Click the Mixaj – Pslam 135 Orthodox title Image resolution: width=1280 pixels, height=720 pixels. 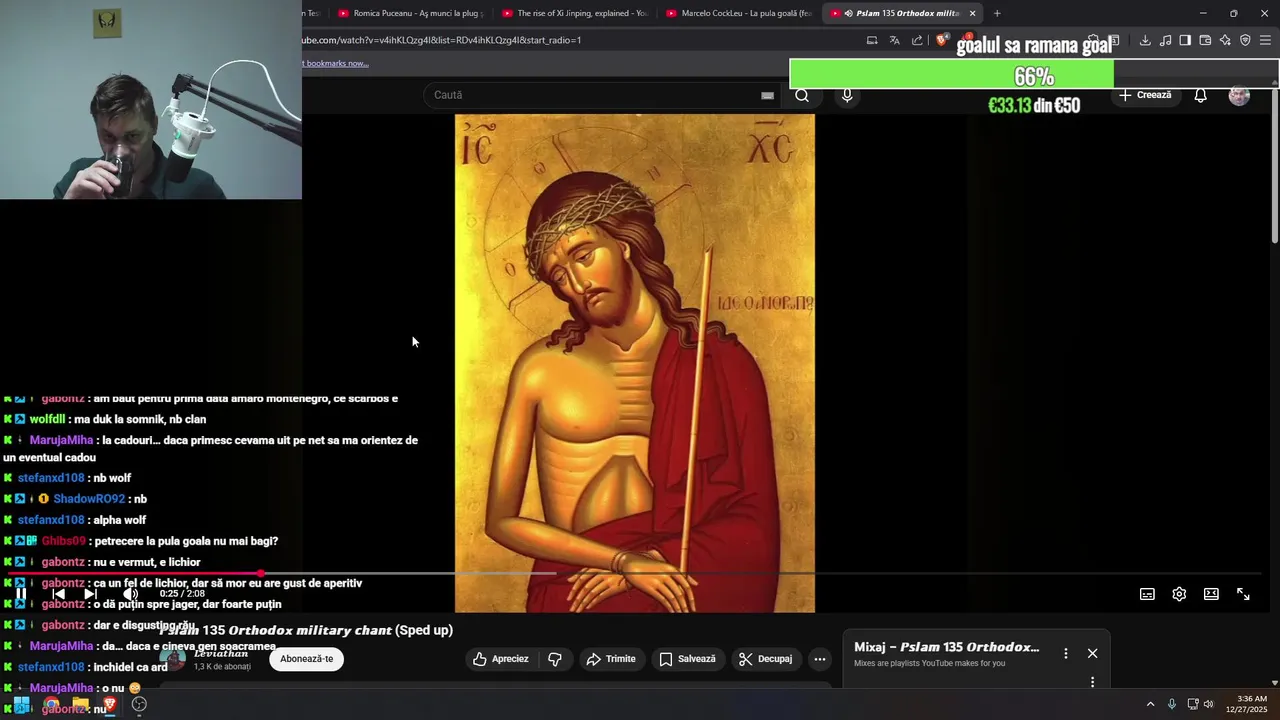click(x=946, y=647)
